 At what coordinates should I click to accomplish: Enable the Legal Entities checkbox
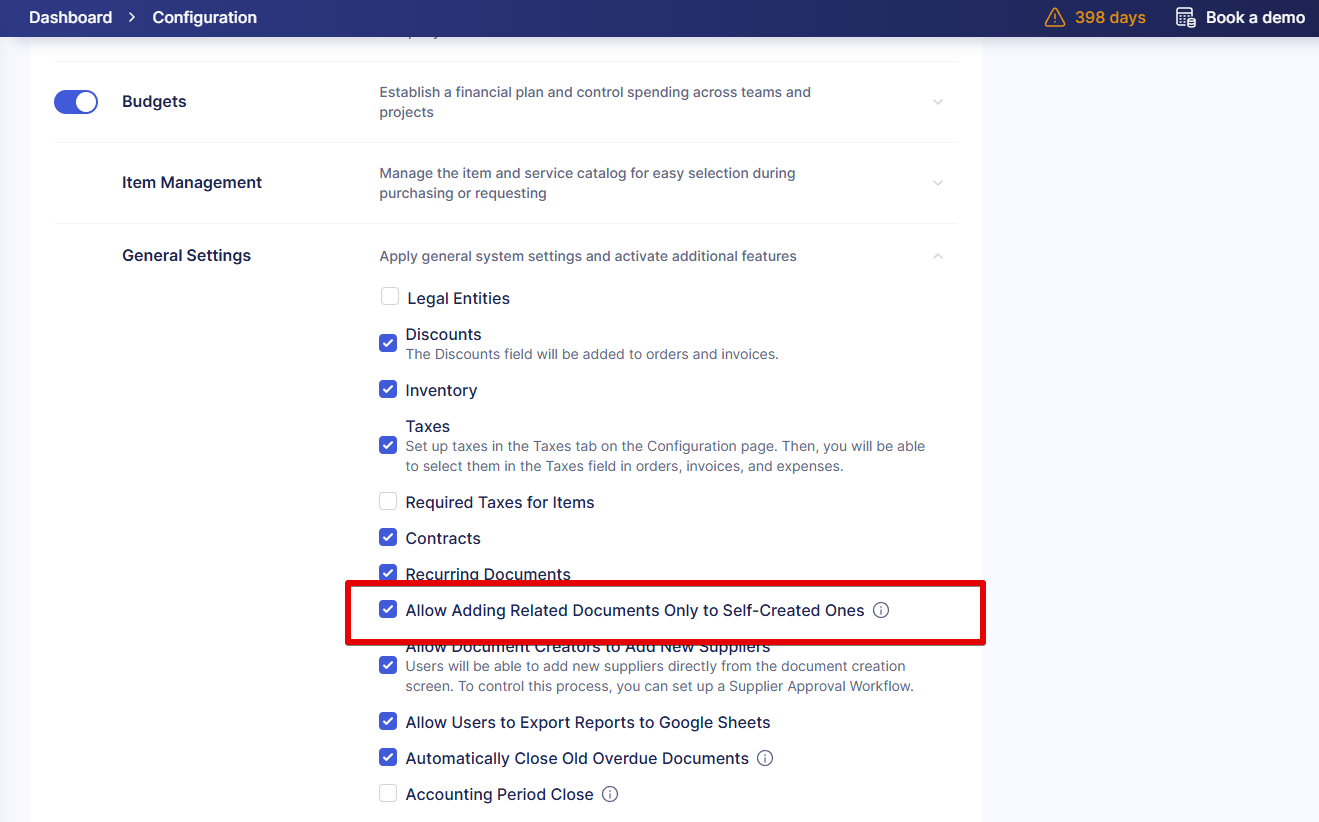390,297
